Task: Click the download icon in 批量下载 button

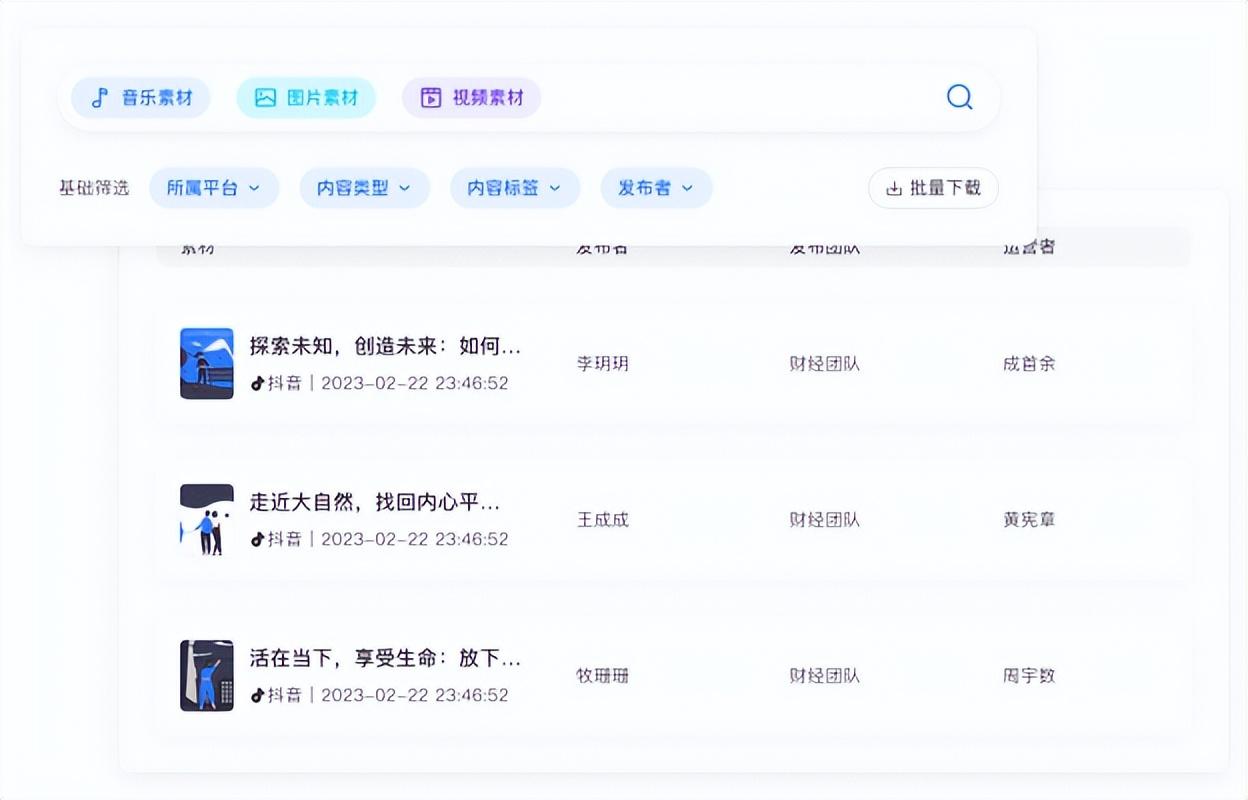Action: 894,188
